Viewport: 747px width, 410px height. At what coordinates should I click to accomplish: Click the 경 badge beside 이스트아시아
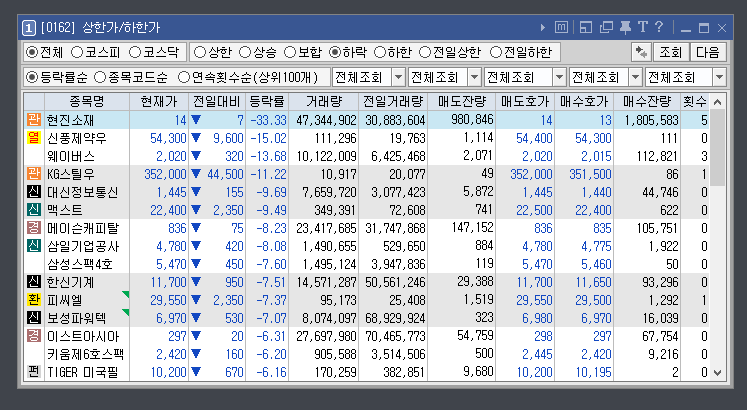point(33,336)
